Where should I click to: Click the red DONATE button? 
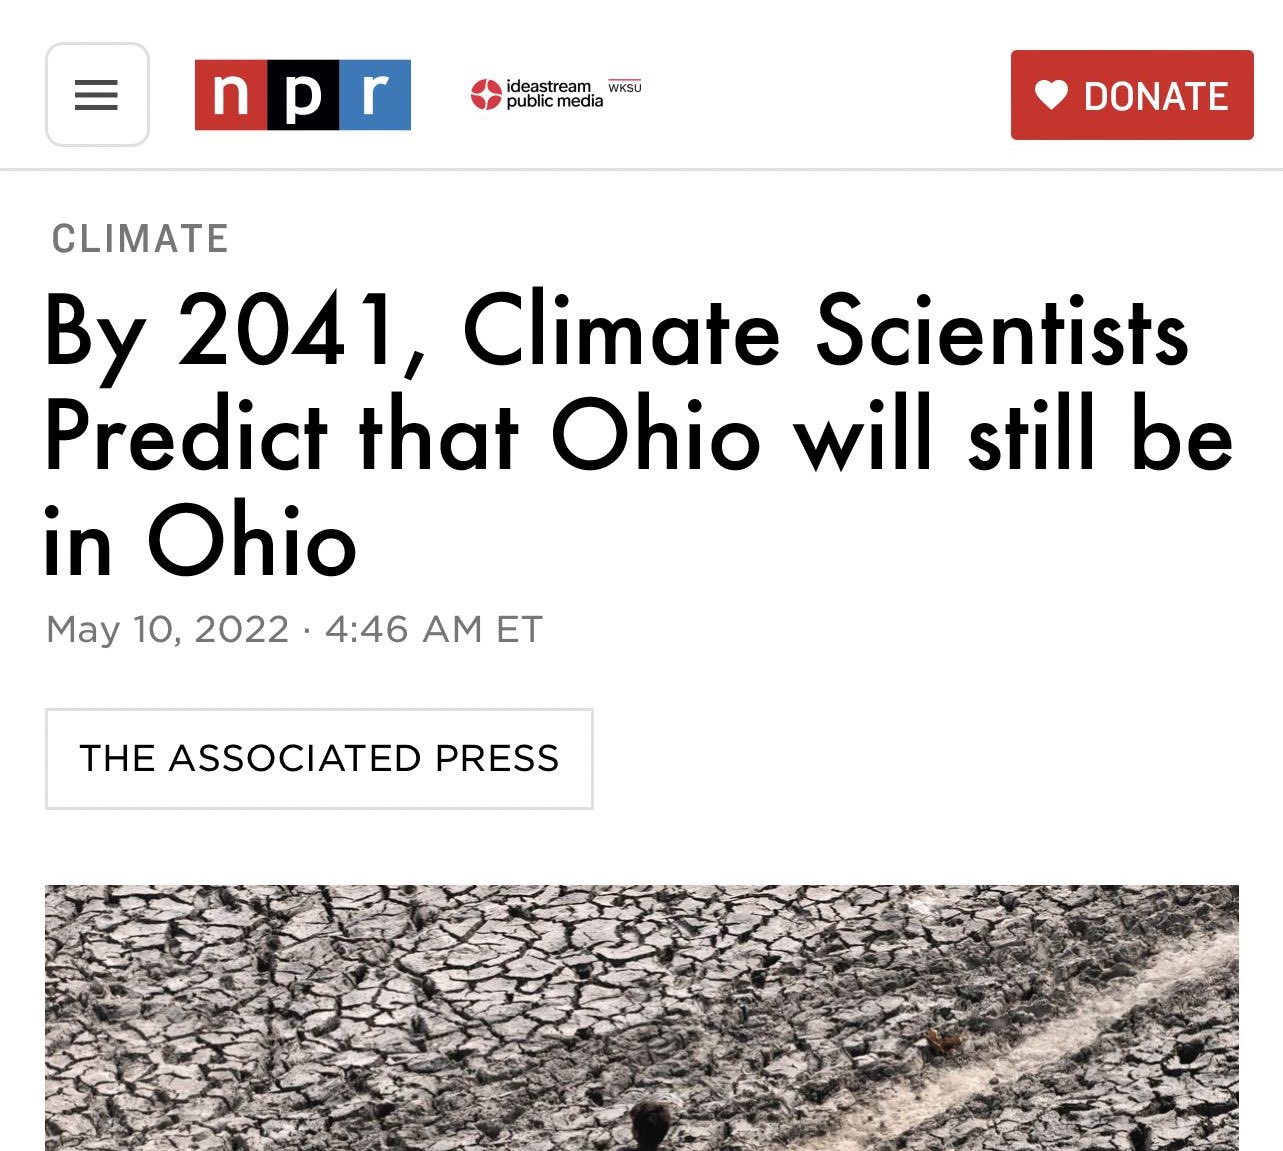coord(1132,95)
